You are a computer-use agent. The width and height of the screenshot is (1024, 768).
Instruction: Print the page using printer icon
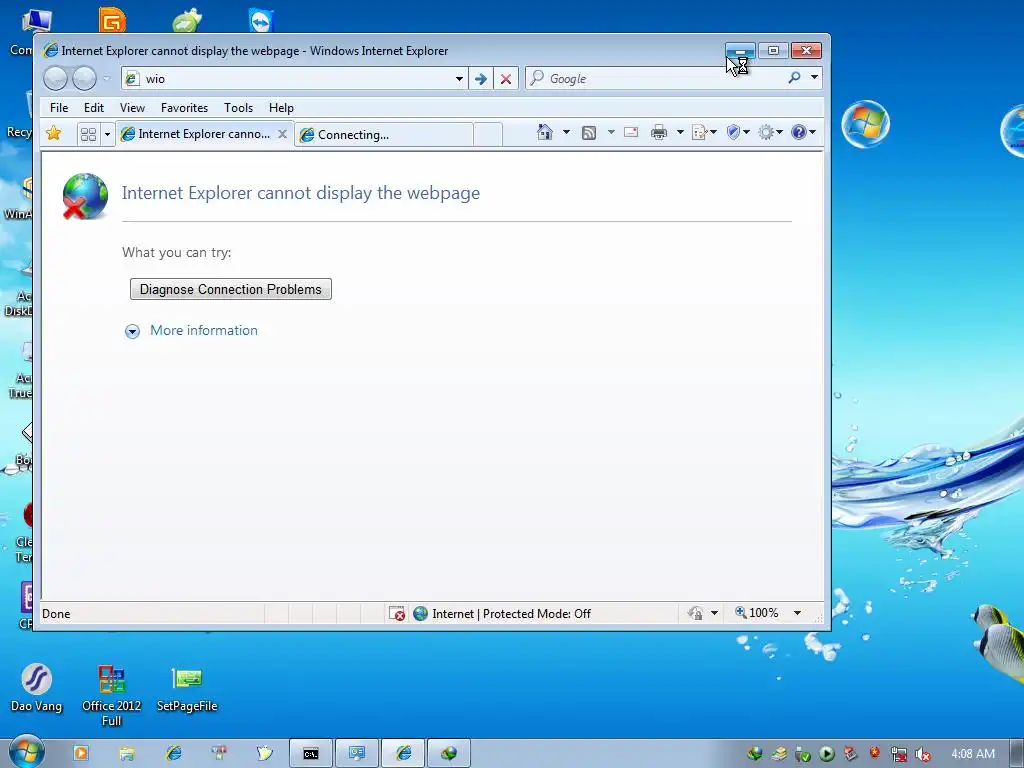(x=659, y=133)
